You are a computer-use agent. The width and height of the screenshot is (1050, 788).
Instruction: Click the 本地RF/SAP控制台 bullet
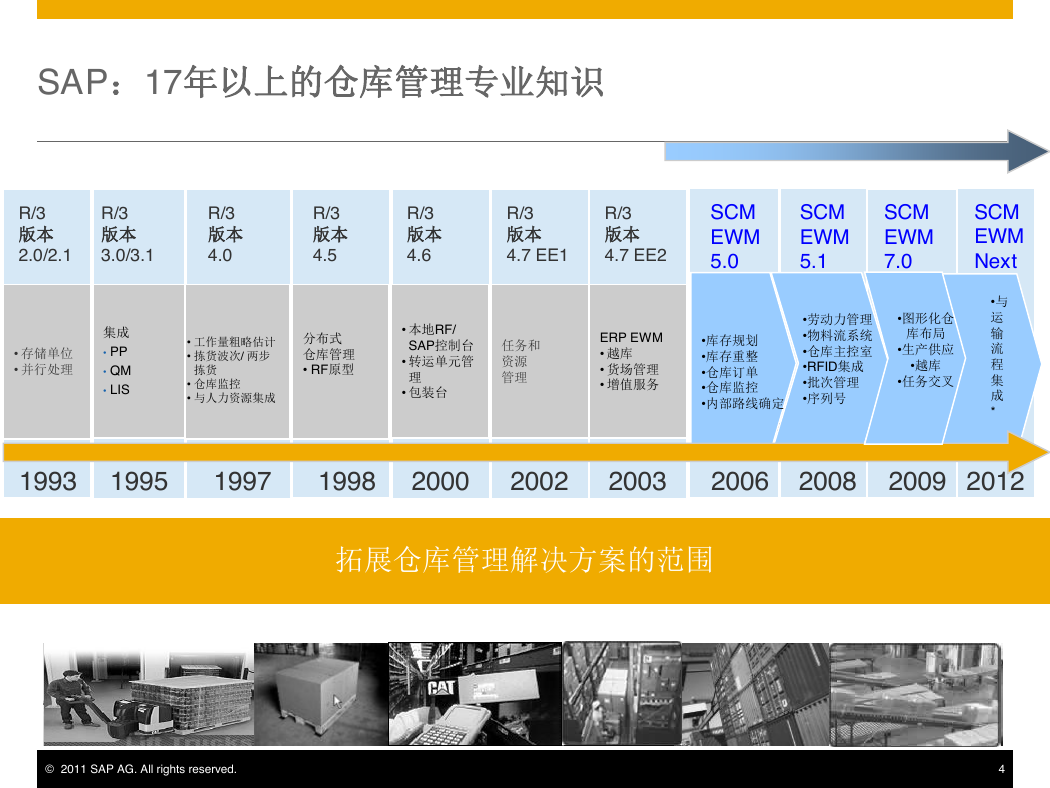tap(437, 337)
